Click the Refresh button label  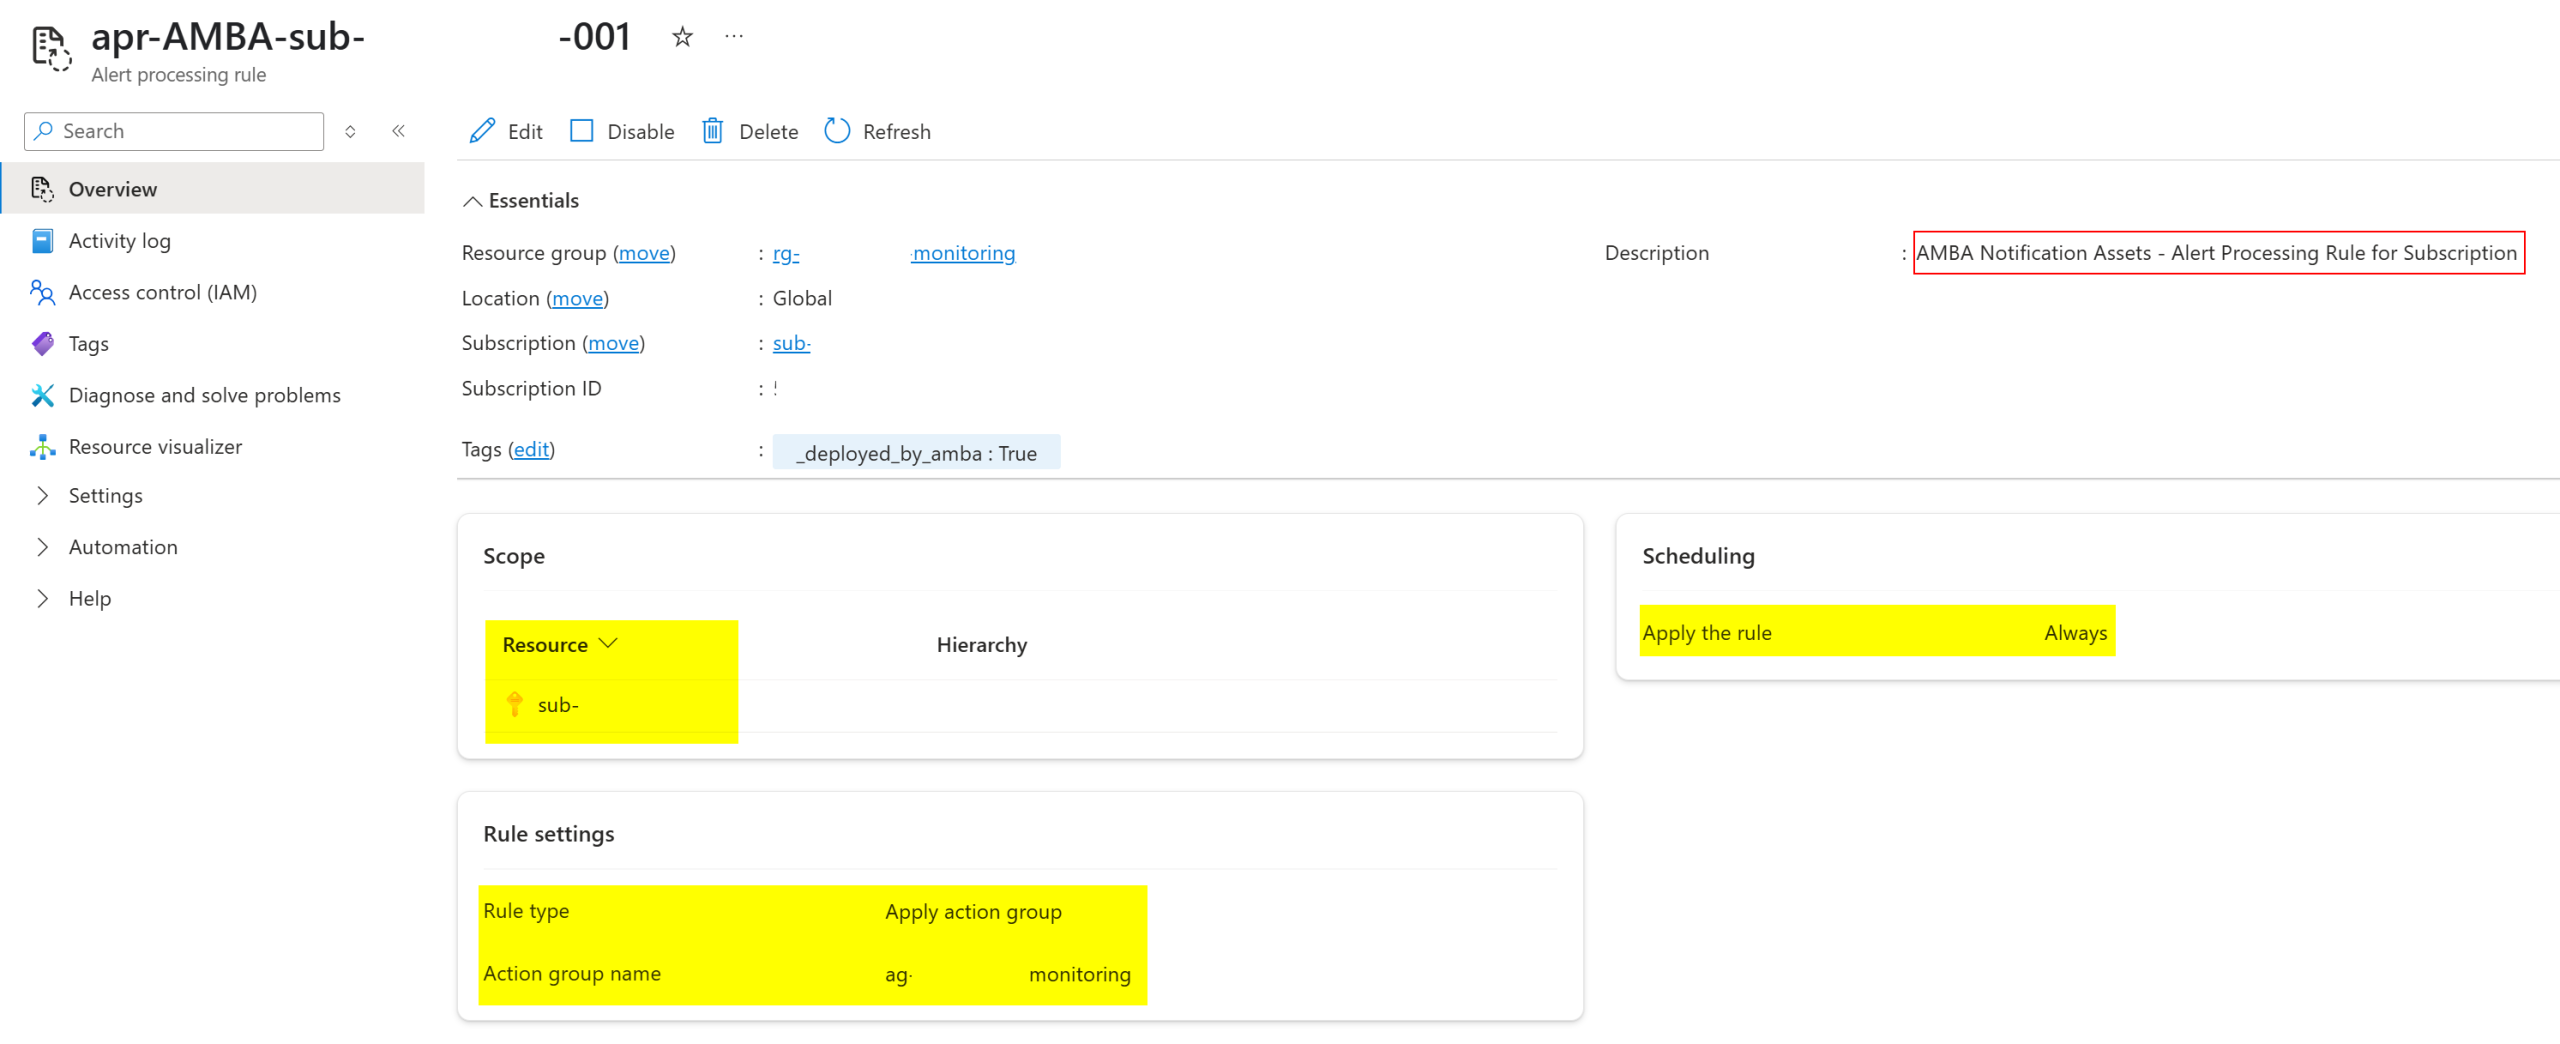coord(896,132)
